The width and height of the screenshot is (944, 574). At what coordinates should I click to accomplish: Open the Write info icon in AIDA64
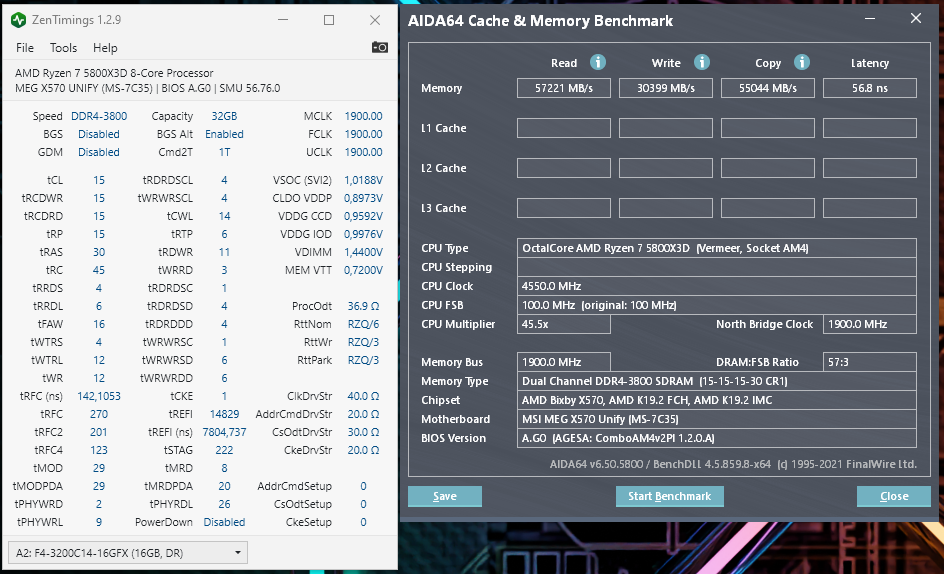tap(701, 62)
